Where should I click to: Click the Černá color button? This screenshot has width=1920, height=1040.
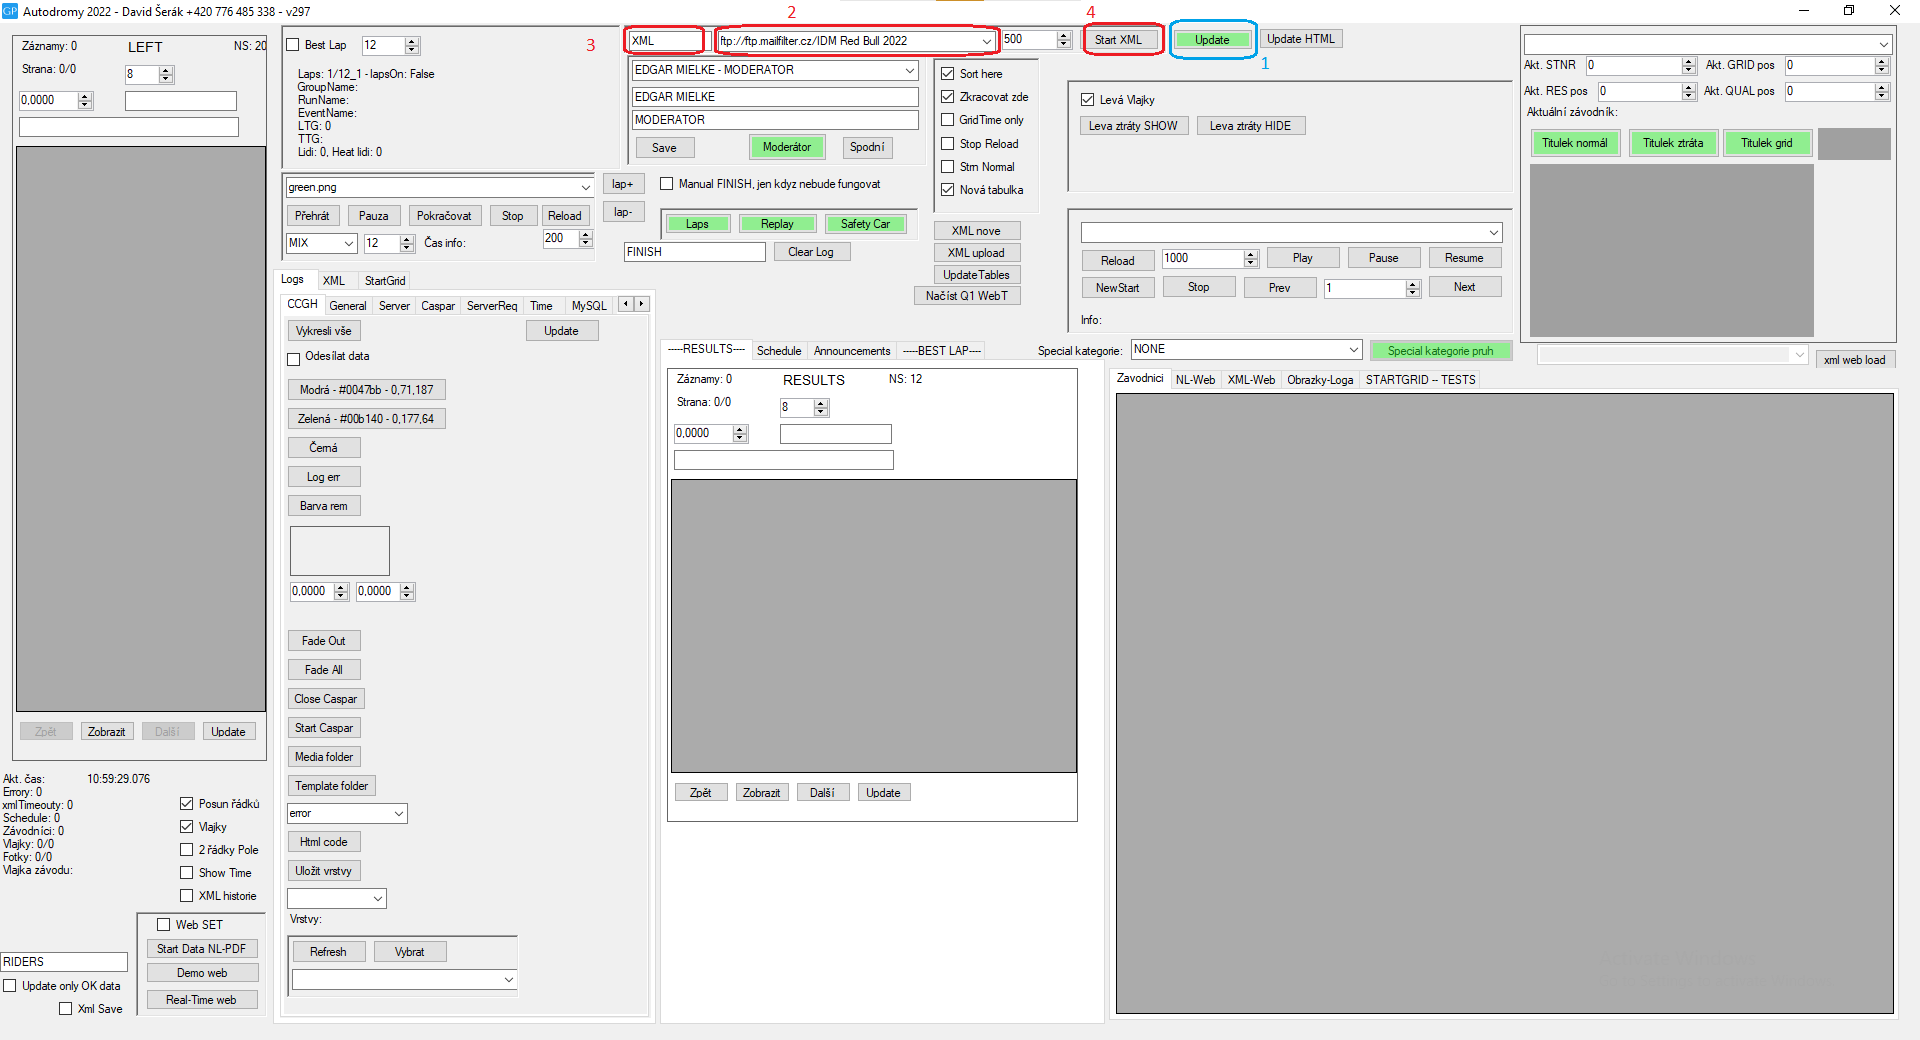324,448
